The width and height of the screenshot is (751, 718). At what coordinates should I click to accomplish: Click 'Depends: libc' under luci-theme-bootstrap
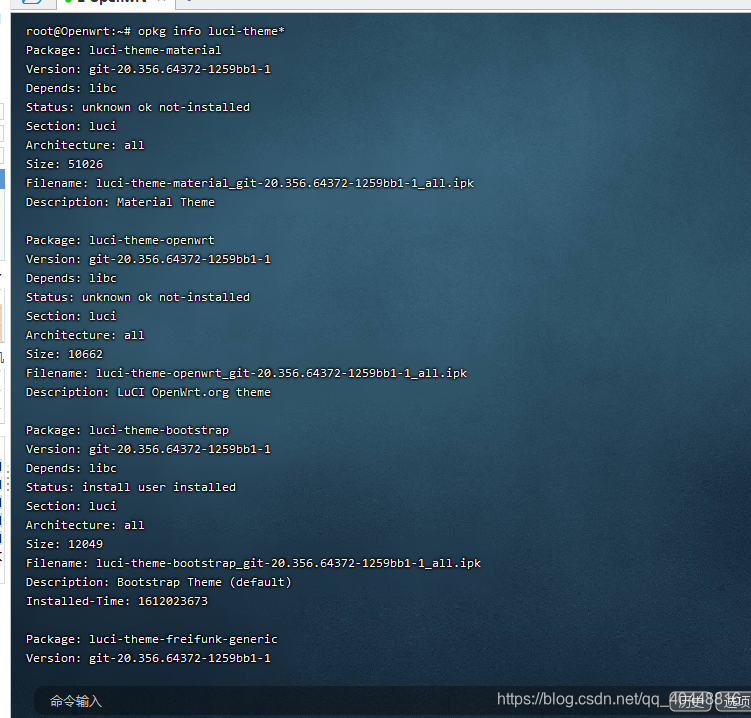[71, 468]
